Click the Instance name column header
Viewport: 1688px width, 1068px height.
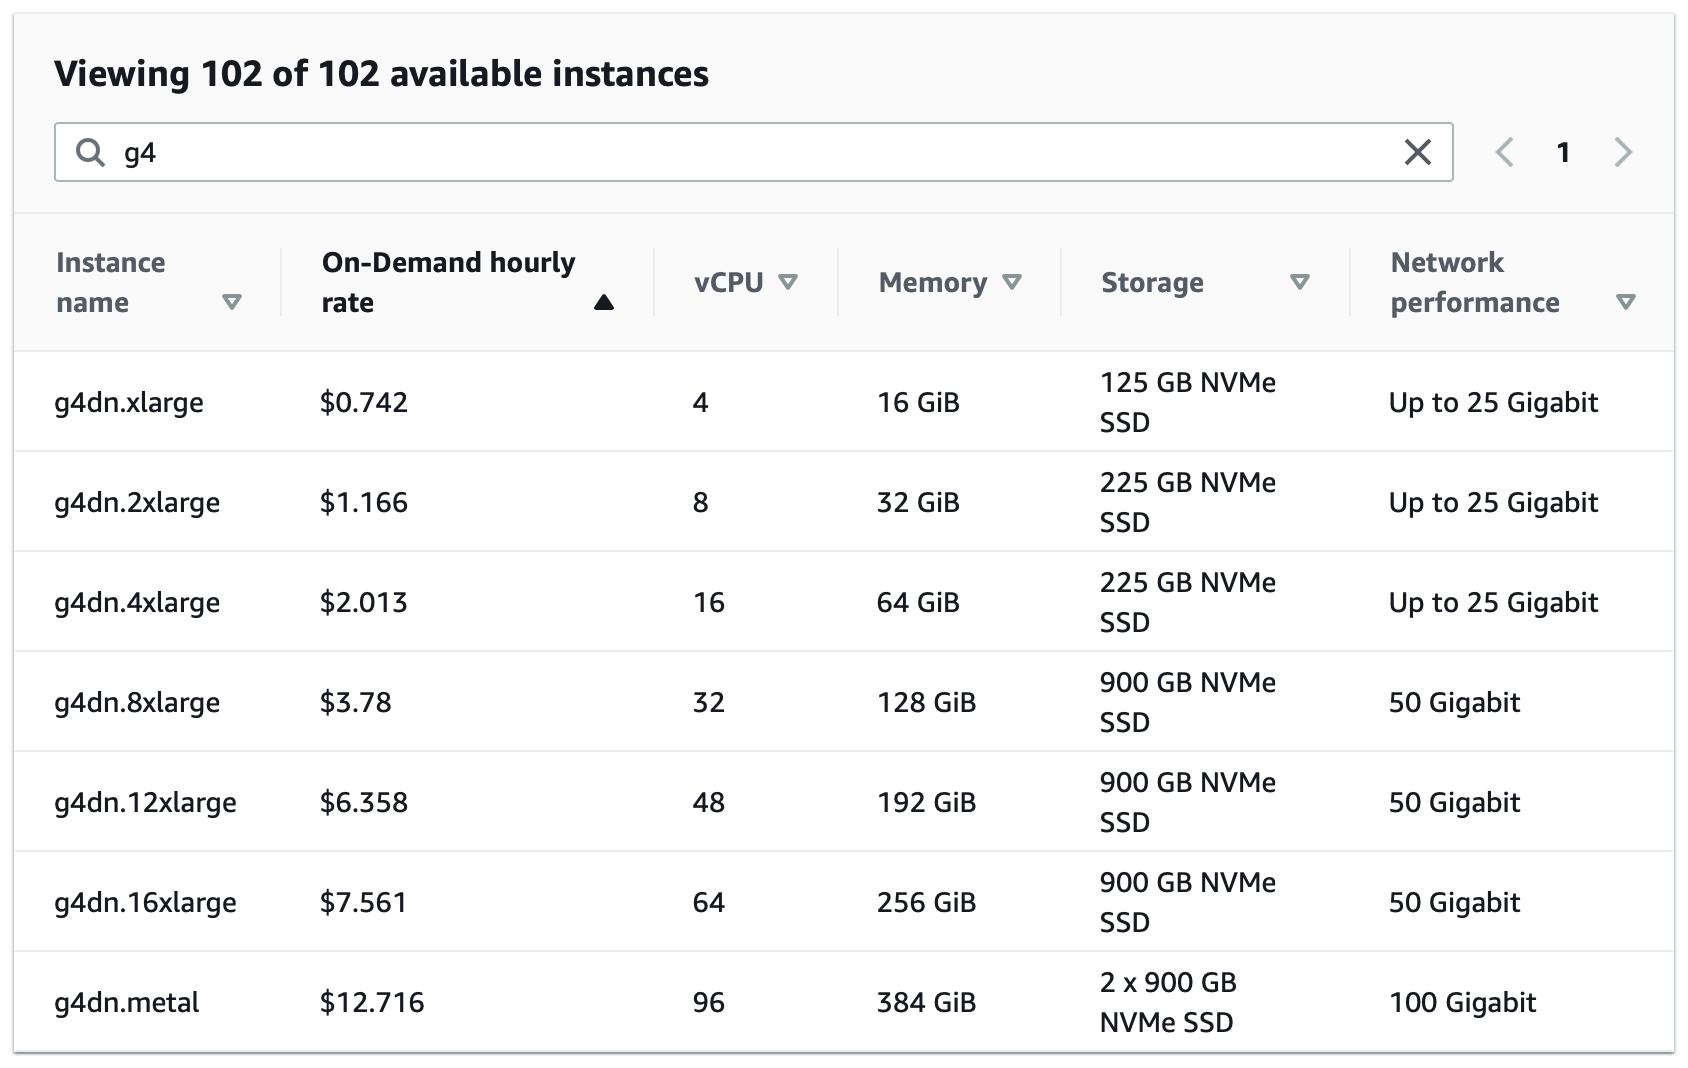110,282
